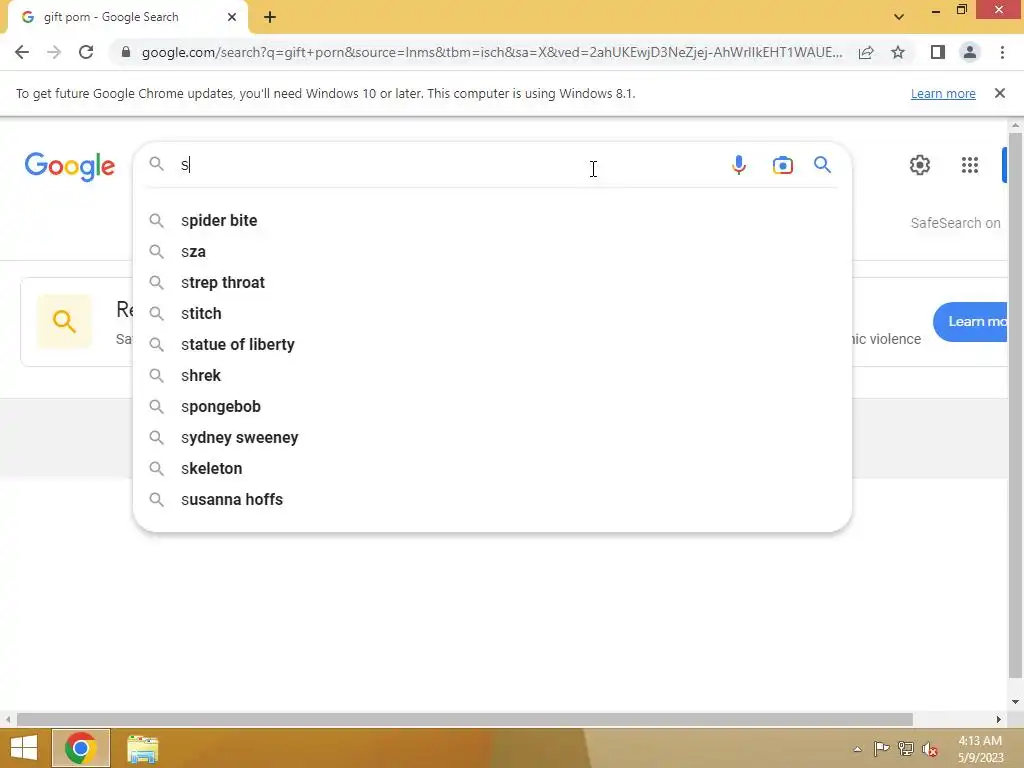Choose the spongebob suggestion
Screen dimensions: 1024x768
492,406
